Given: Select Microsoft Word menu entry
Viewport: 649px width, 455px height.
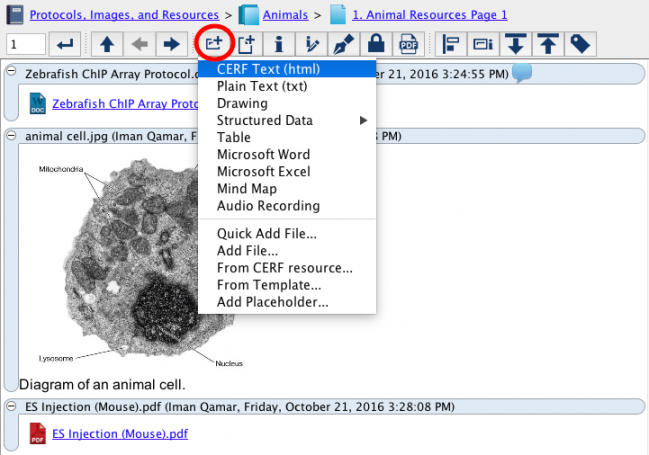Looking at the screenshot, I should [287, 154].
